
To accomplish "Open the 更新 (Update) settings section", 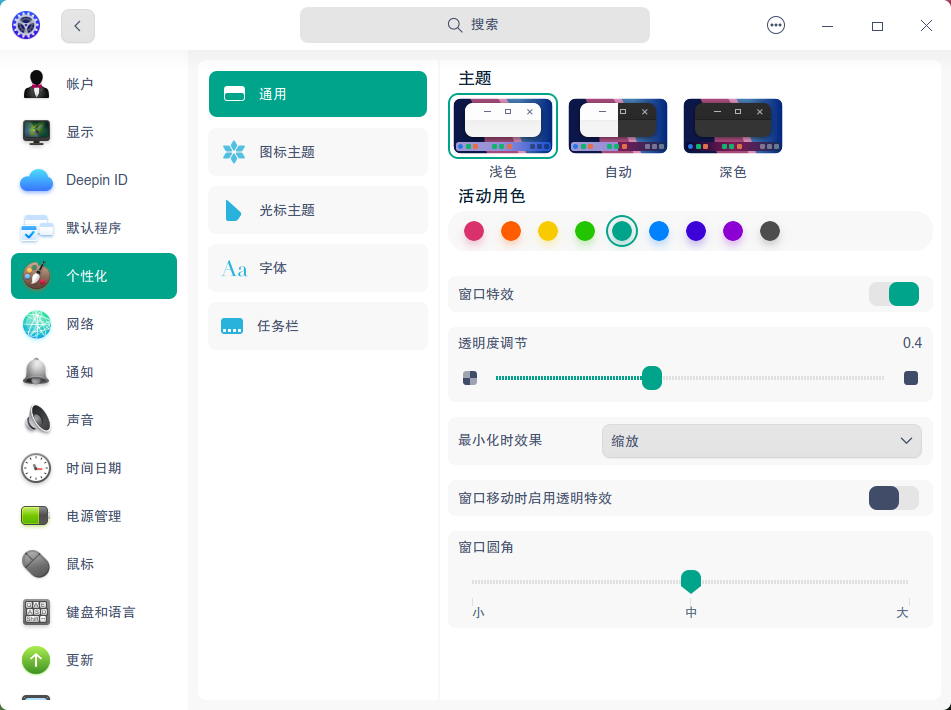I will coord(95,660).
